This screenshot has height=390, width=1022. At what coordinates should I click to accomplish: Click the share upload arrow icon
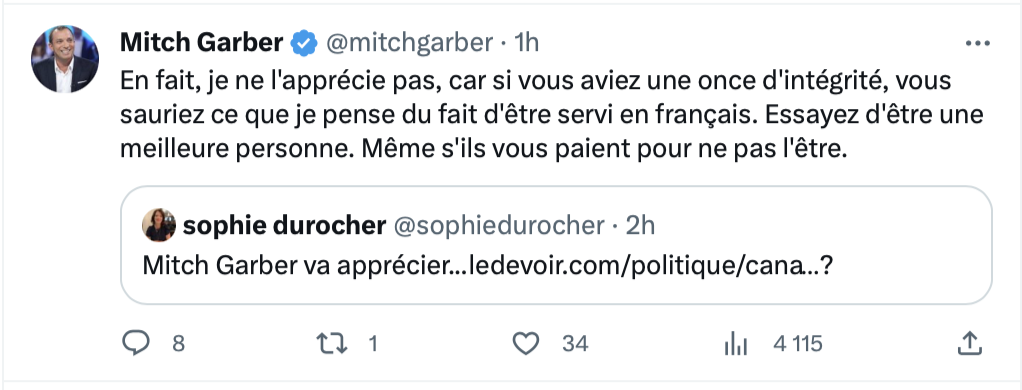(969, 343)
